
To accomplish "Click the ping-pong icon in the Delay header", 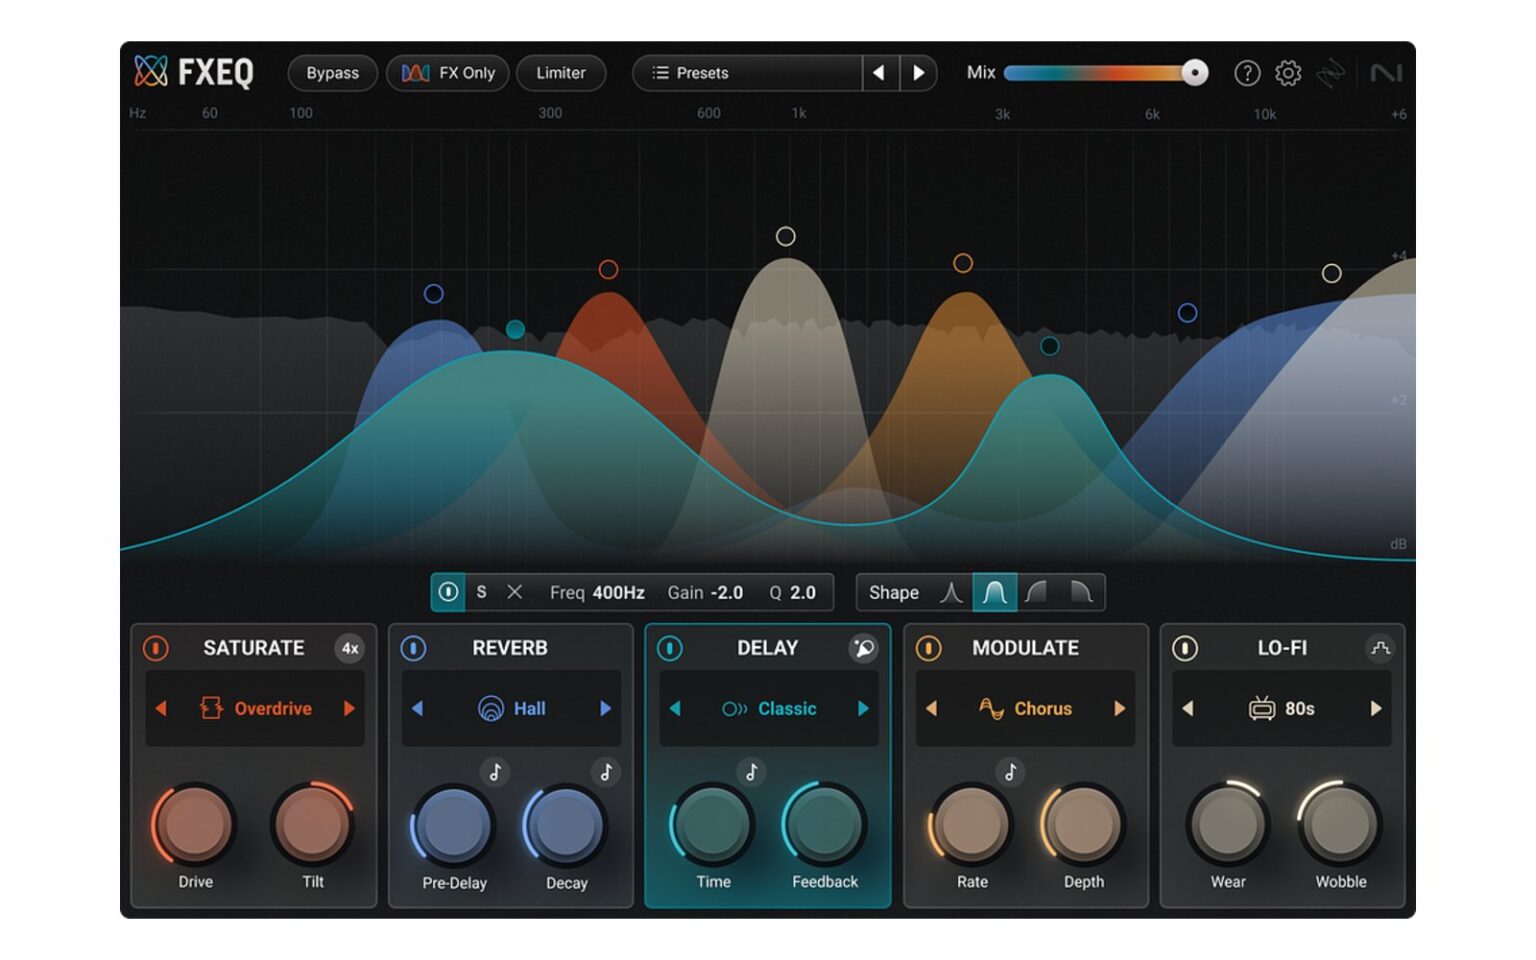I will [862, 648].
